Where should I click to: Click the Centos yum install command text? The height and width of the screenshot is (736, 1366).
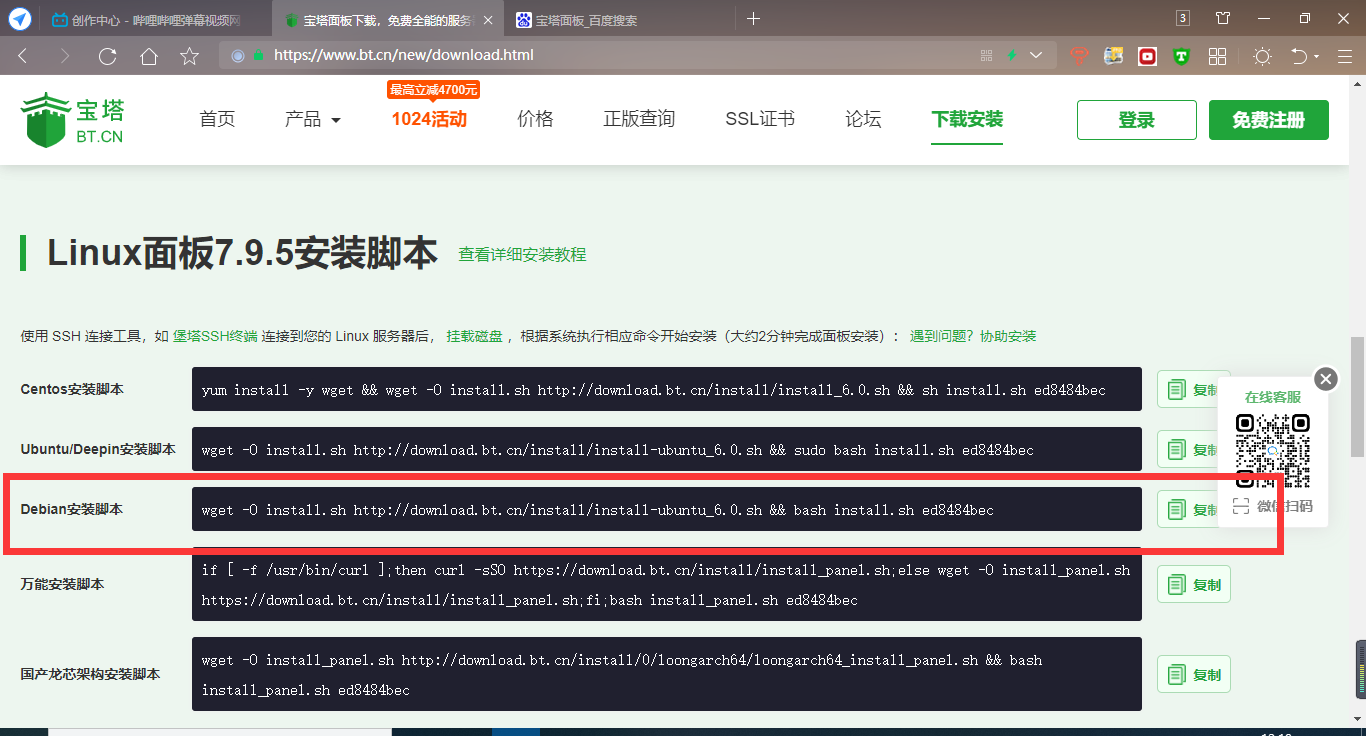coord(654,390)
